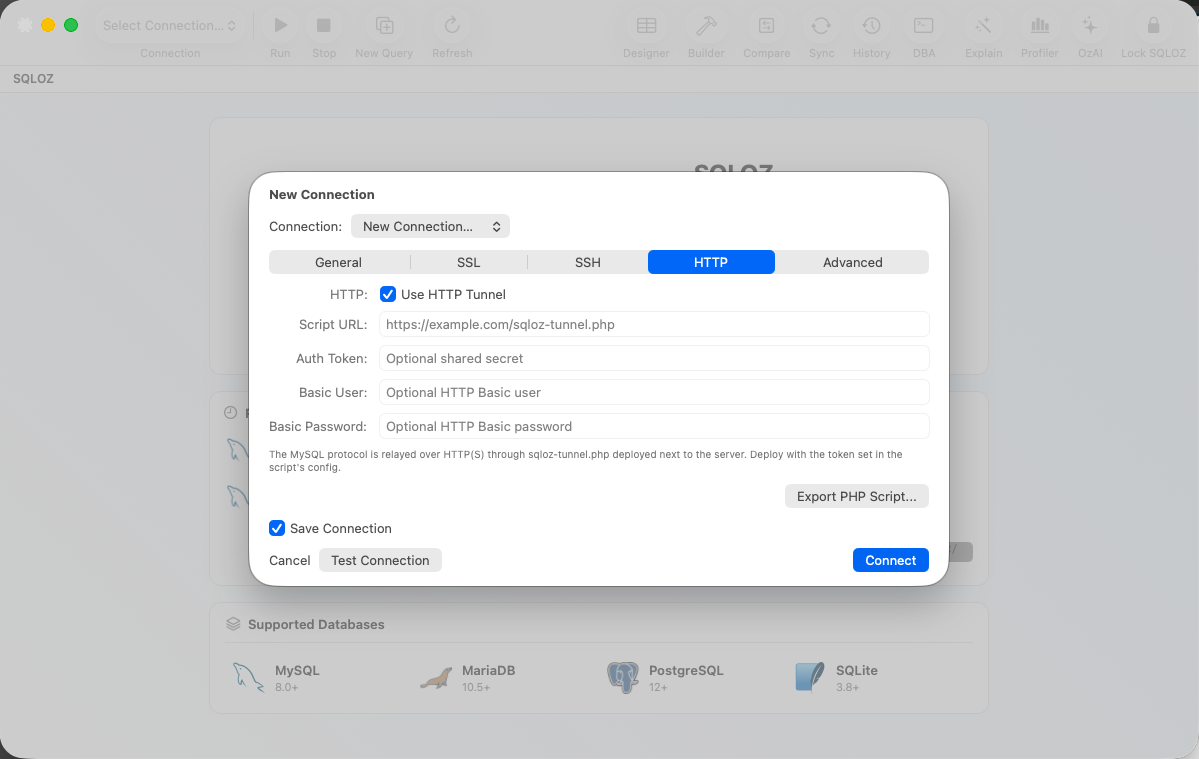Show query History
1199x759 pixels.
coord(872,25)
